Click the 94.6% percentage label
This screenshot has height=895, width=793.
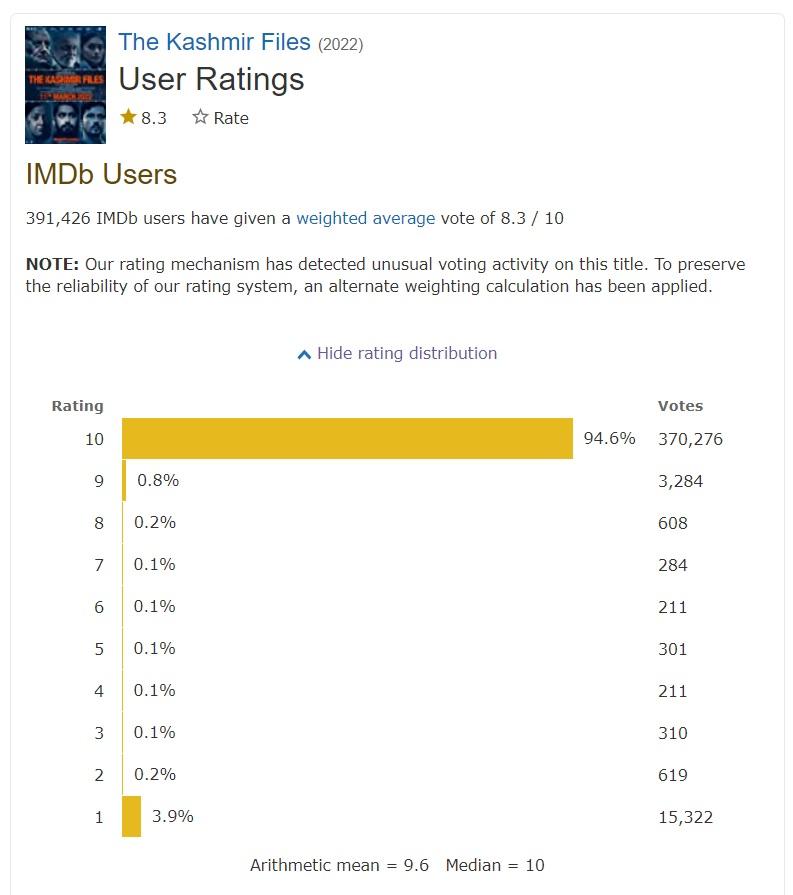(609, 439)
